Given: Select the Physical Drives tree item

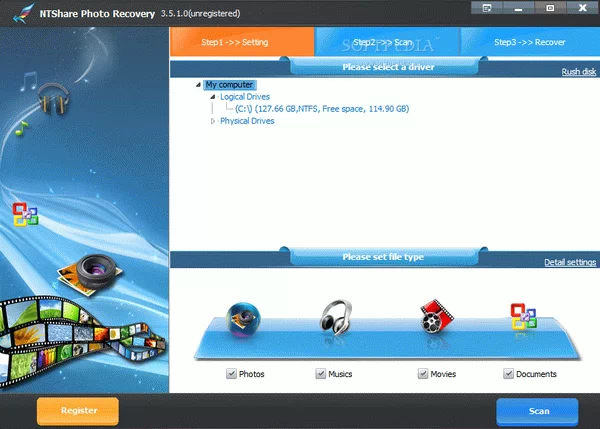Looking at the screenshot, I should pyautogui.click(x=247, y=121).
